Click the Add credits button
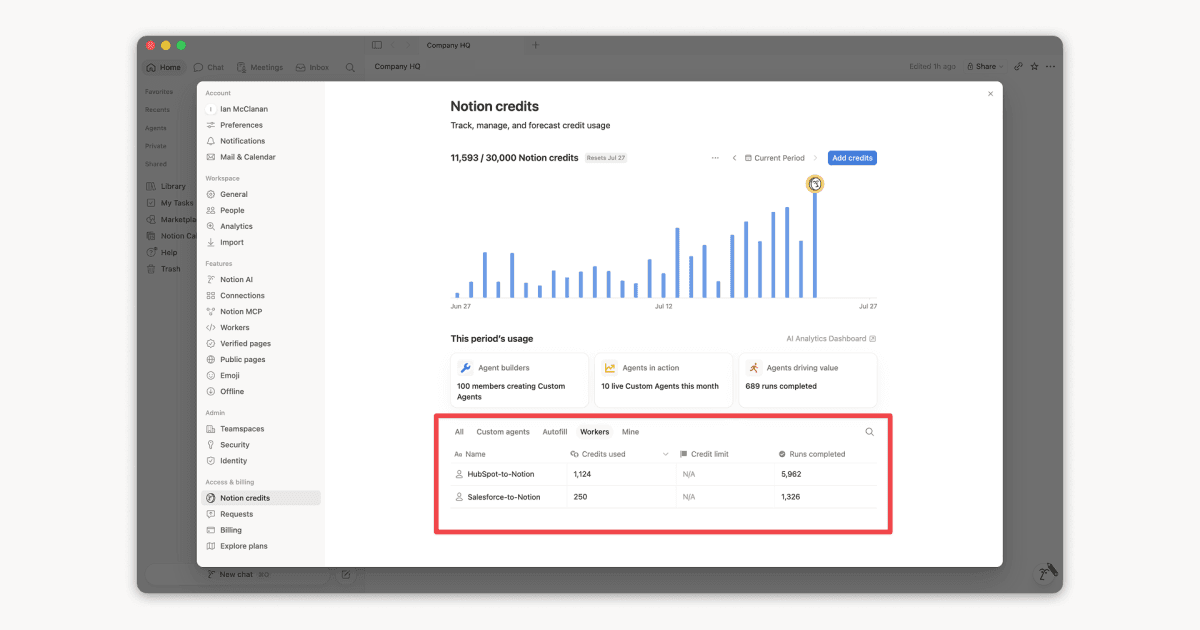This screenshot has height=630, width=1200. [852, 158]
